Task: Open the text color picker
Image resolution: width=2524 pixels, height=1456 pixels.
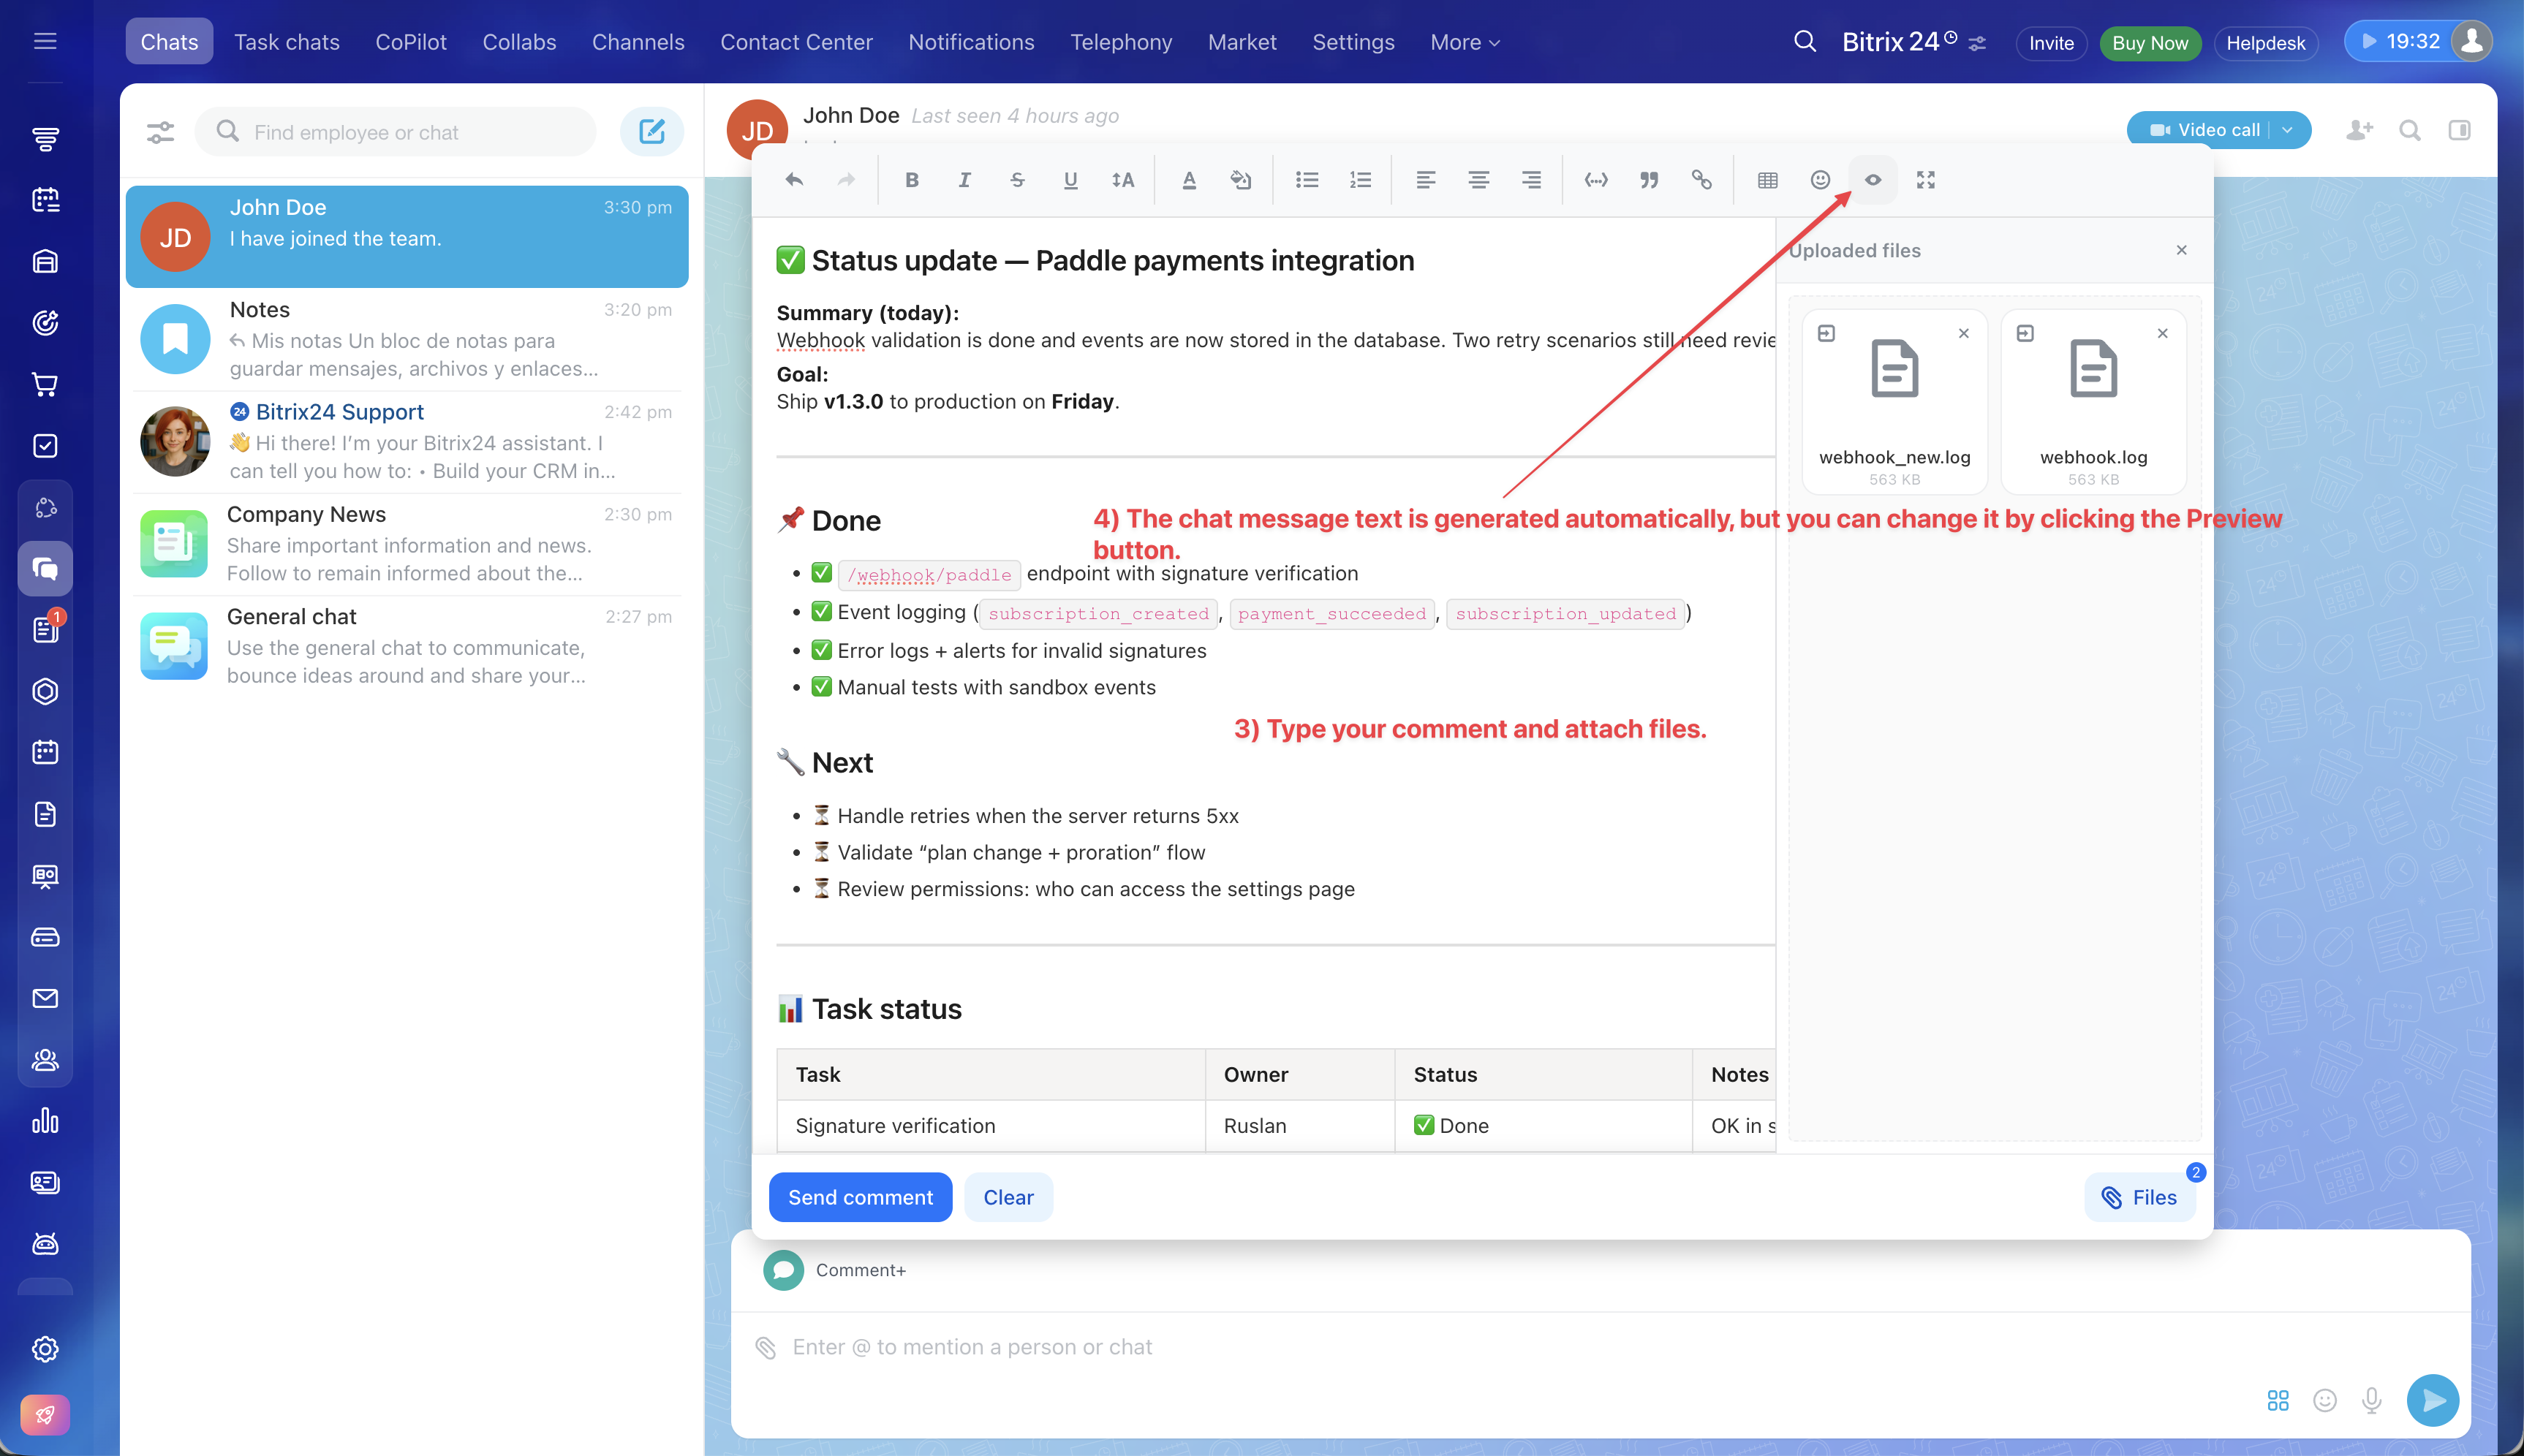Action: coord(1188,180)
